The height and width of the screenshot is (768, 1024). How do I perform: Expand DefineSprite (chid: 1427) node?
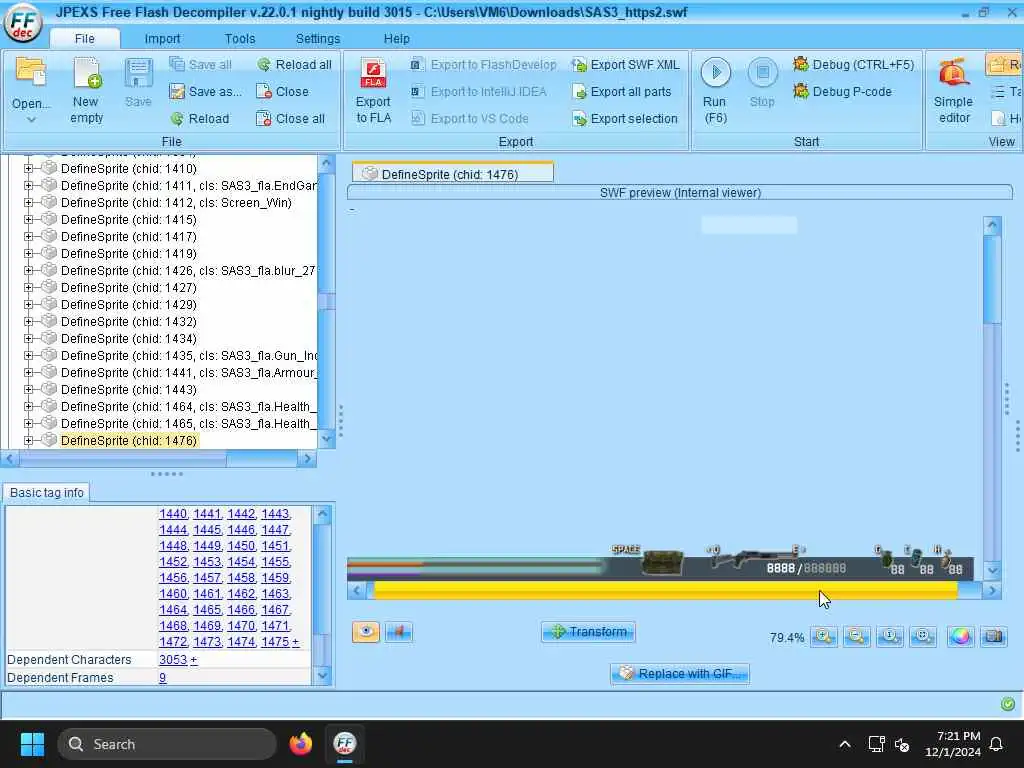click(x=28, y=287)
